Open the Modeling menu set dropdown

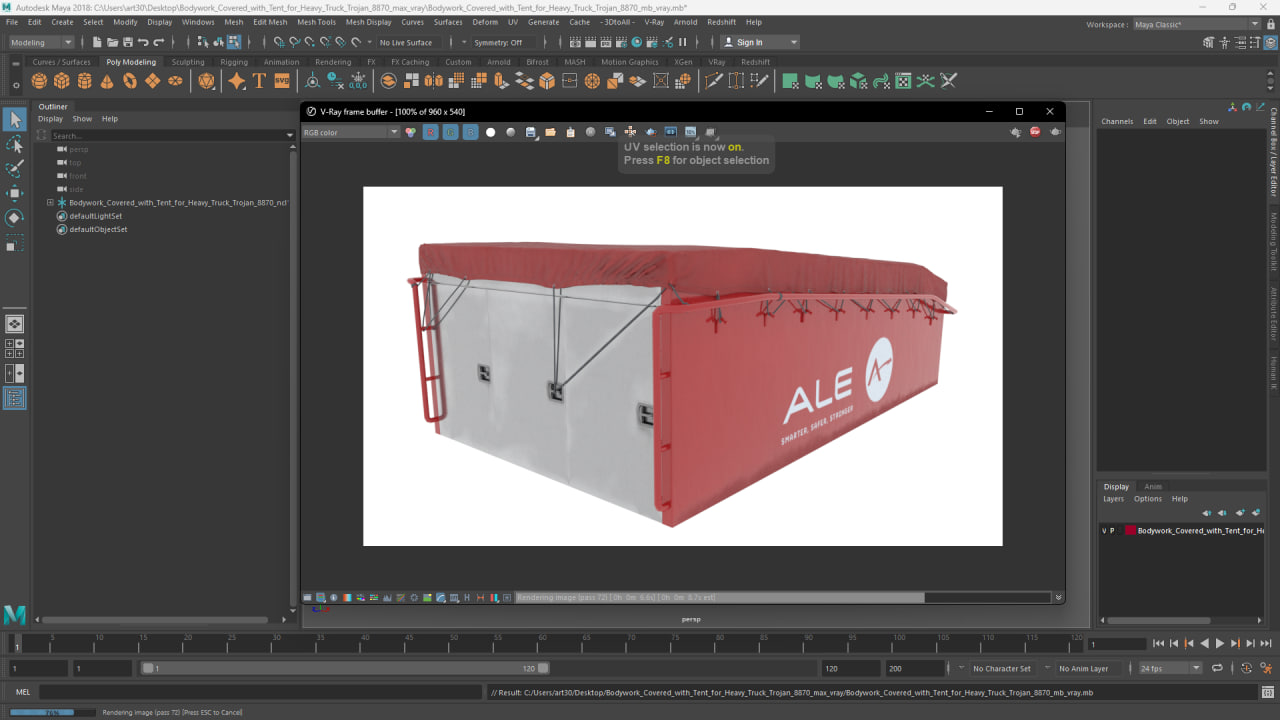tap(41, 42)
